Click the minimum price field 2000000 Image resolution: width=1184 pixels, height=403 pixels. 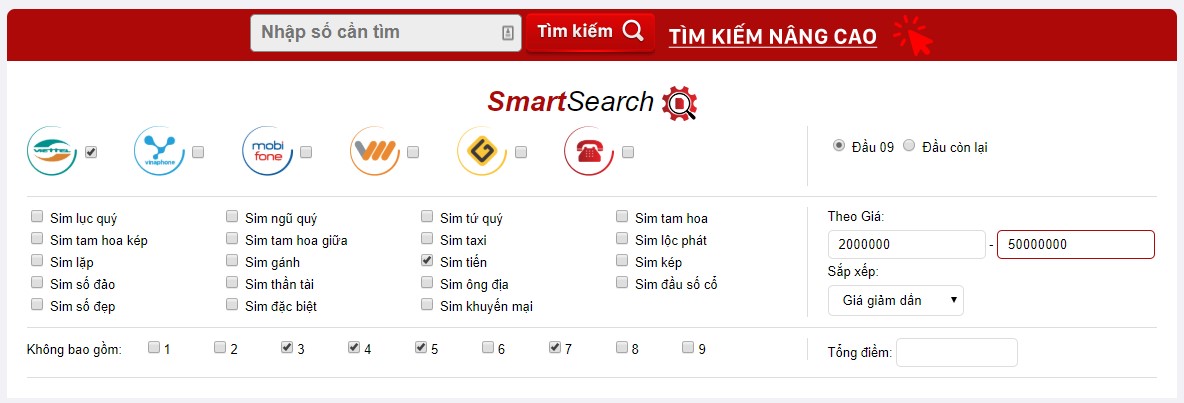907,245
